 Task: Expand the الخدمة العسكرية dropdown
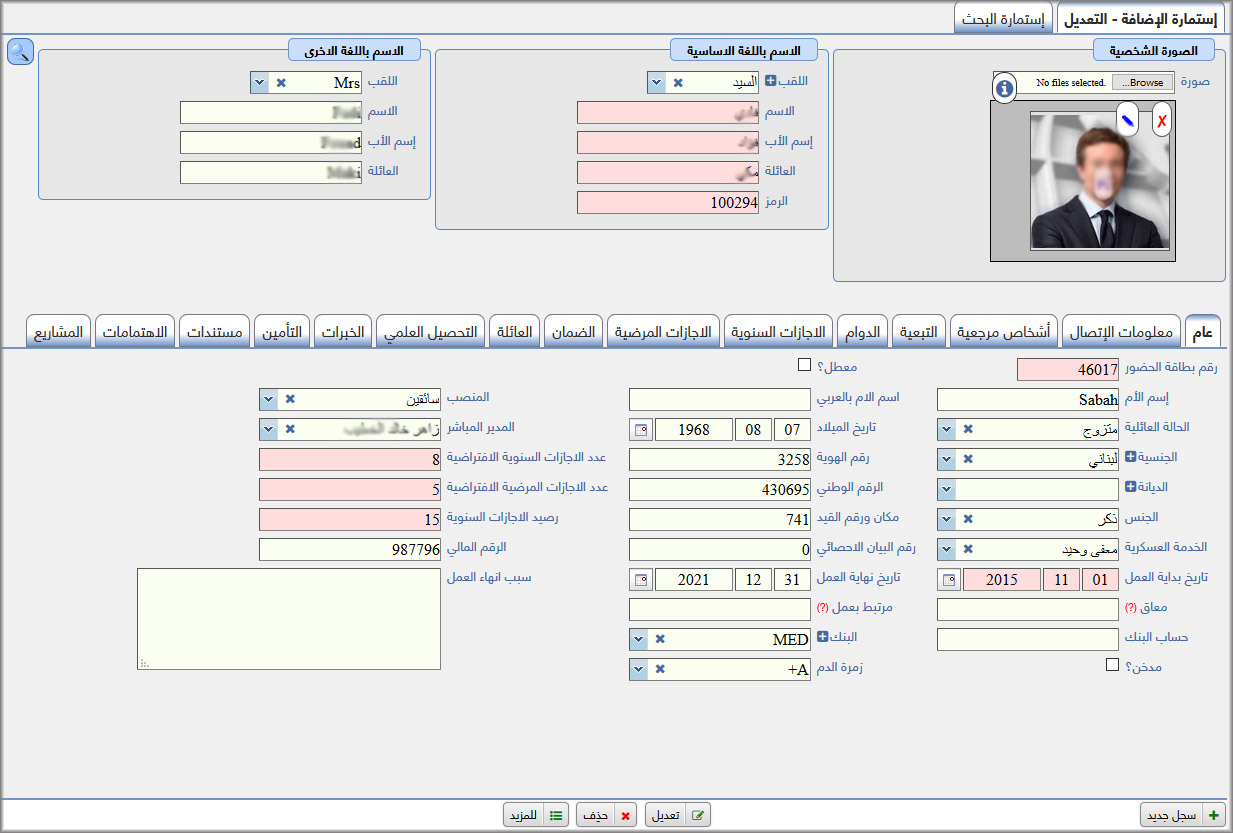946,550
